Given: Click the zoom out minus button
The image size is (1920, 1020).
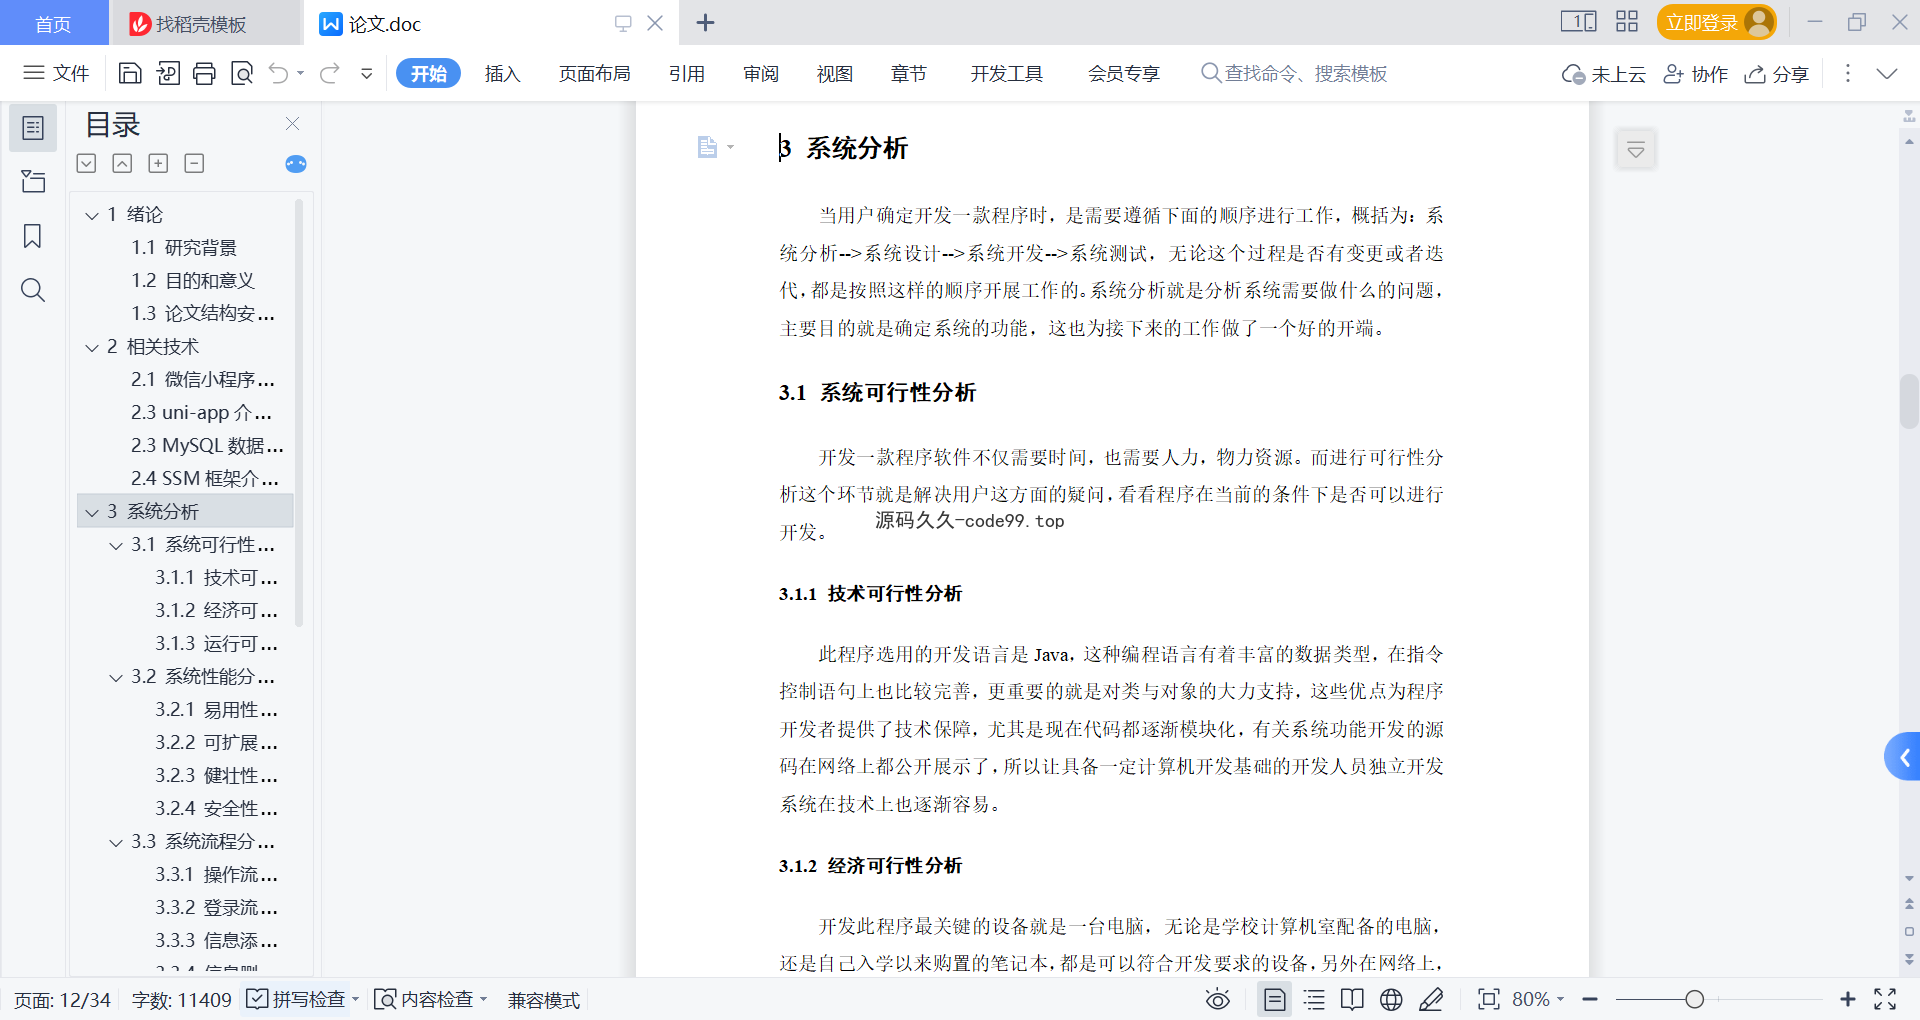Looking at the screenshot, I should click(1590, 999).
